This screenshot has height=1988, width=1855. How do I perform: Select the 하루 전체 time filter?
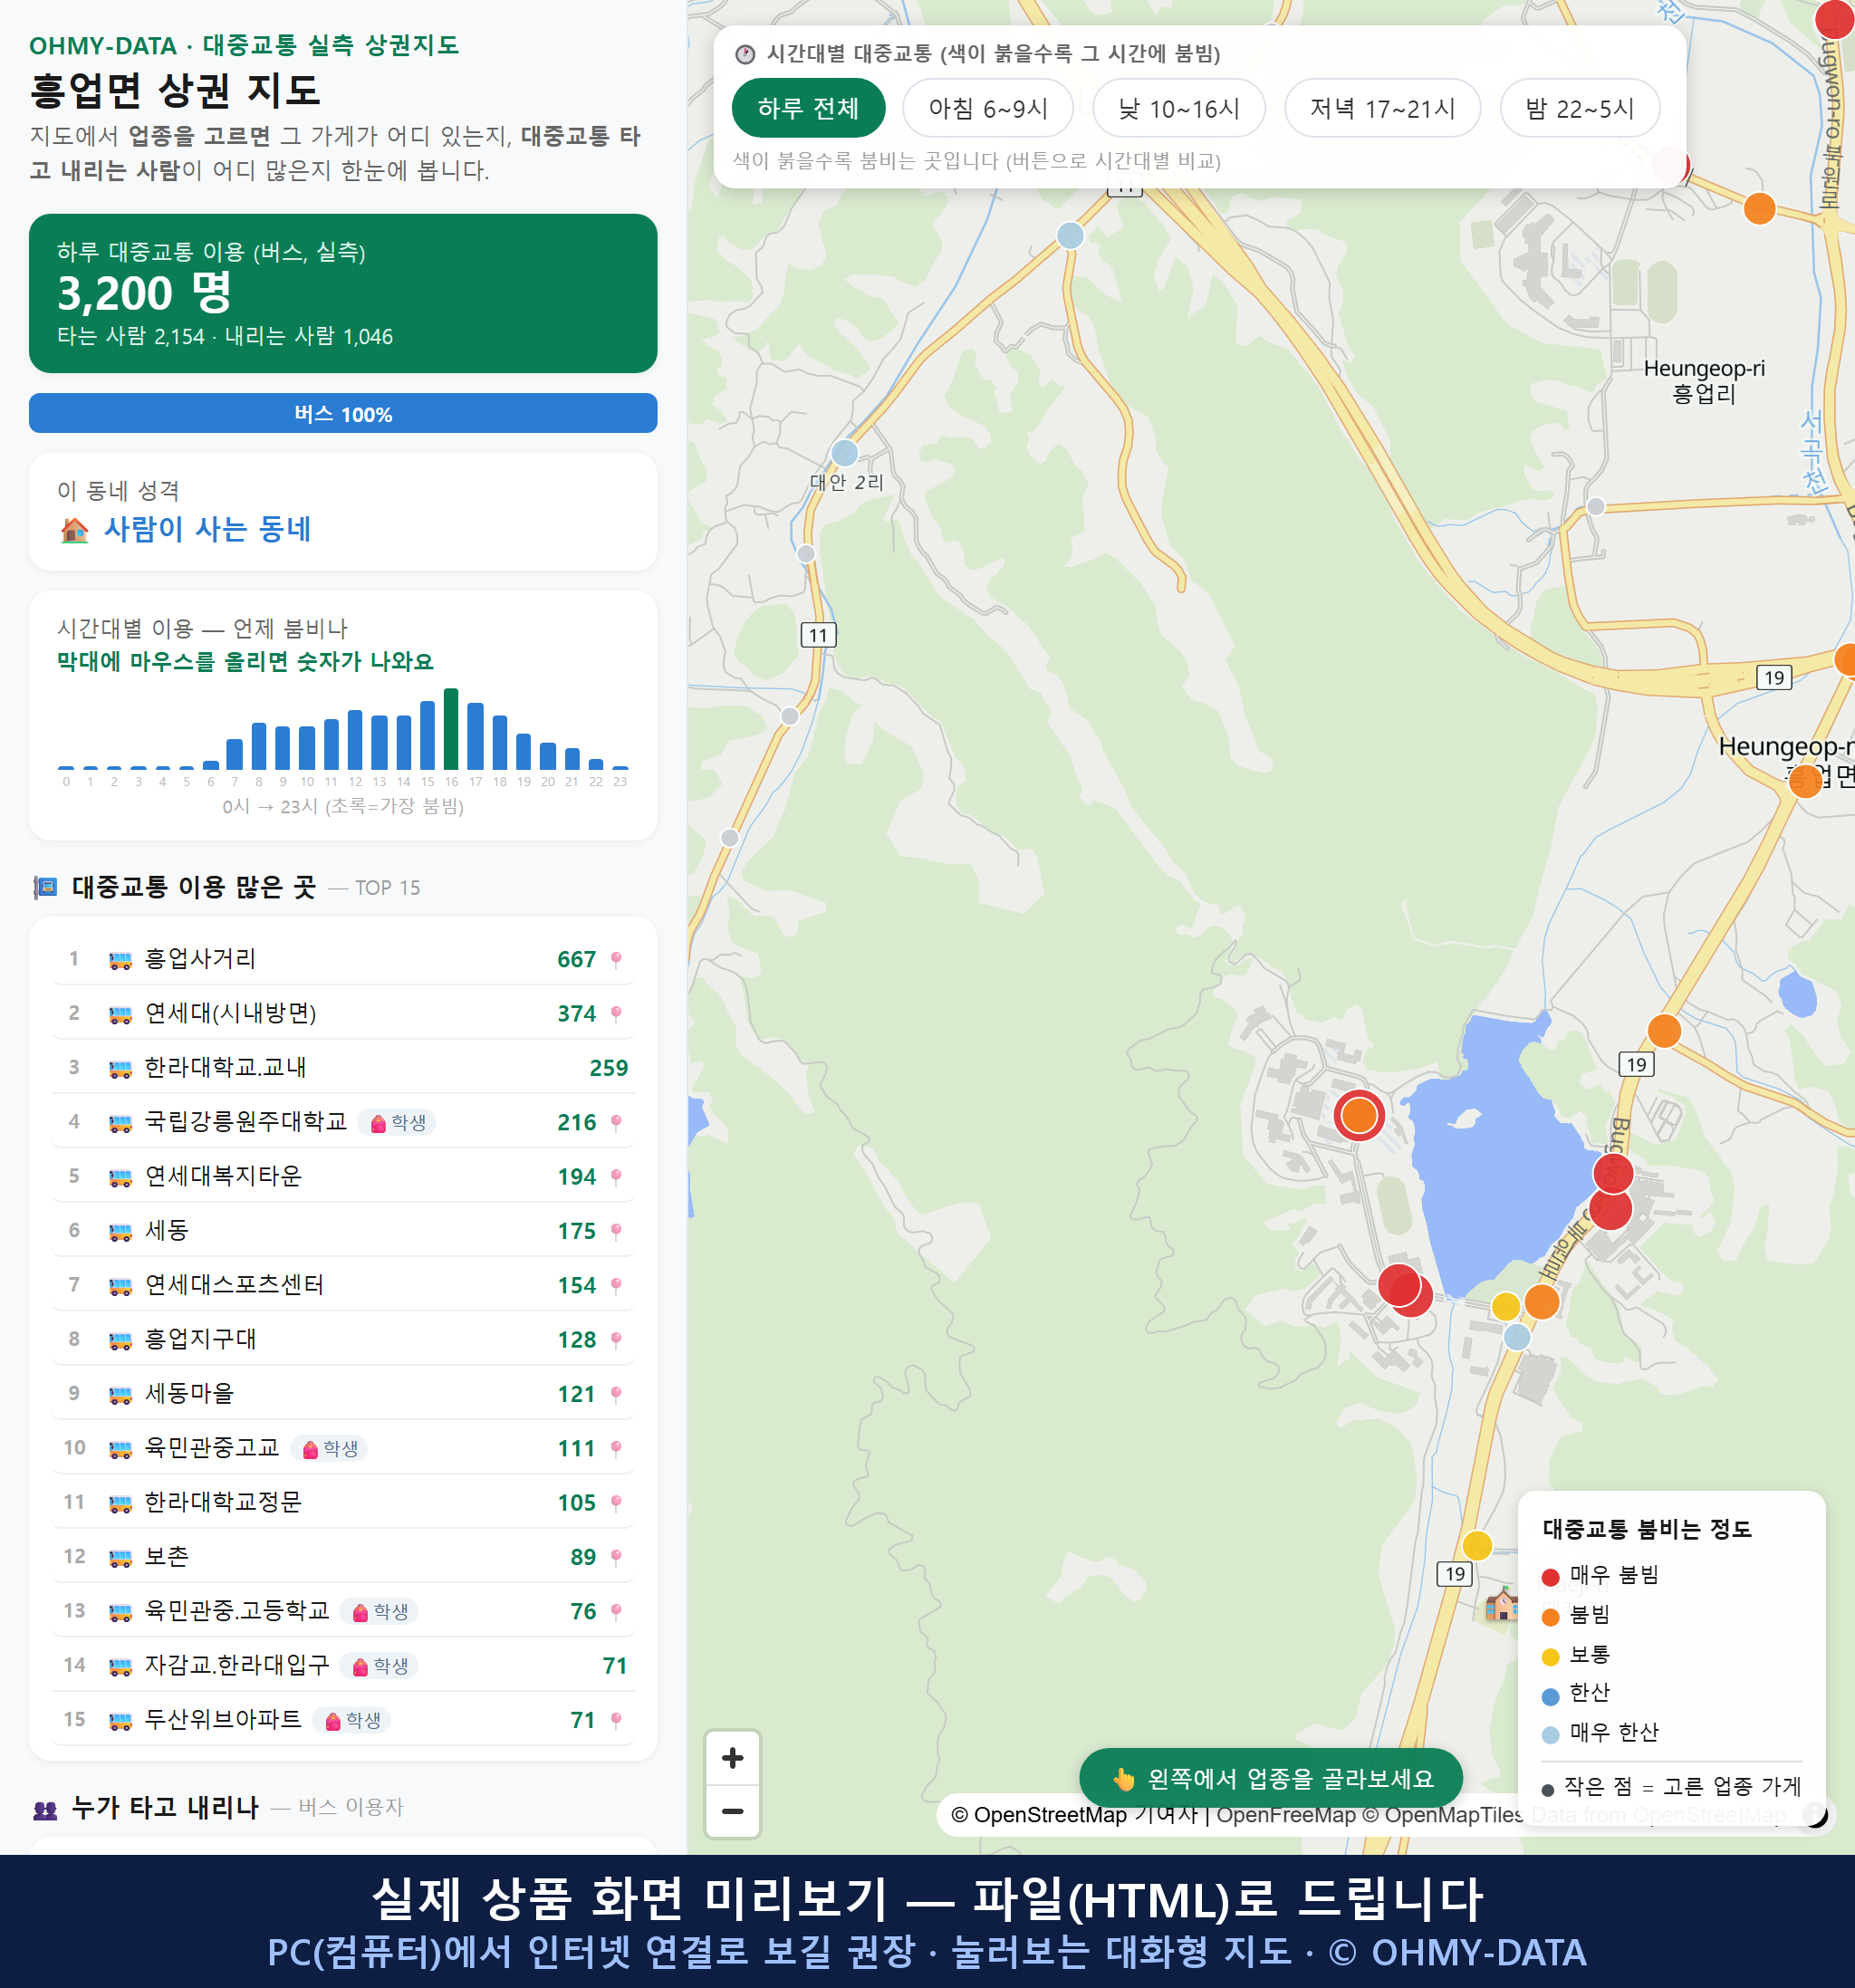(x=808, y=108)
